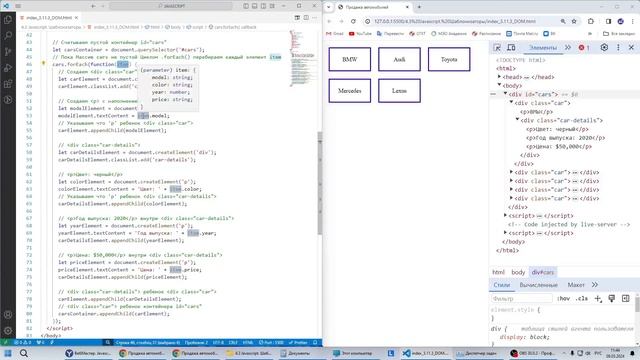This screenshot has width=640, height=360.
Task: Click the BMW car card
Action: pos(350,59)
